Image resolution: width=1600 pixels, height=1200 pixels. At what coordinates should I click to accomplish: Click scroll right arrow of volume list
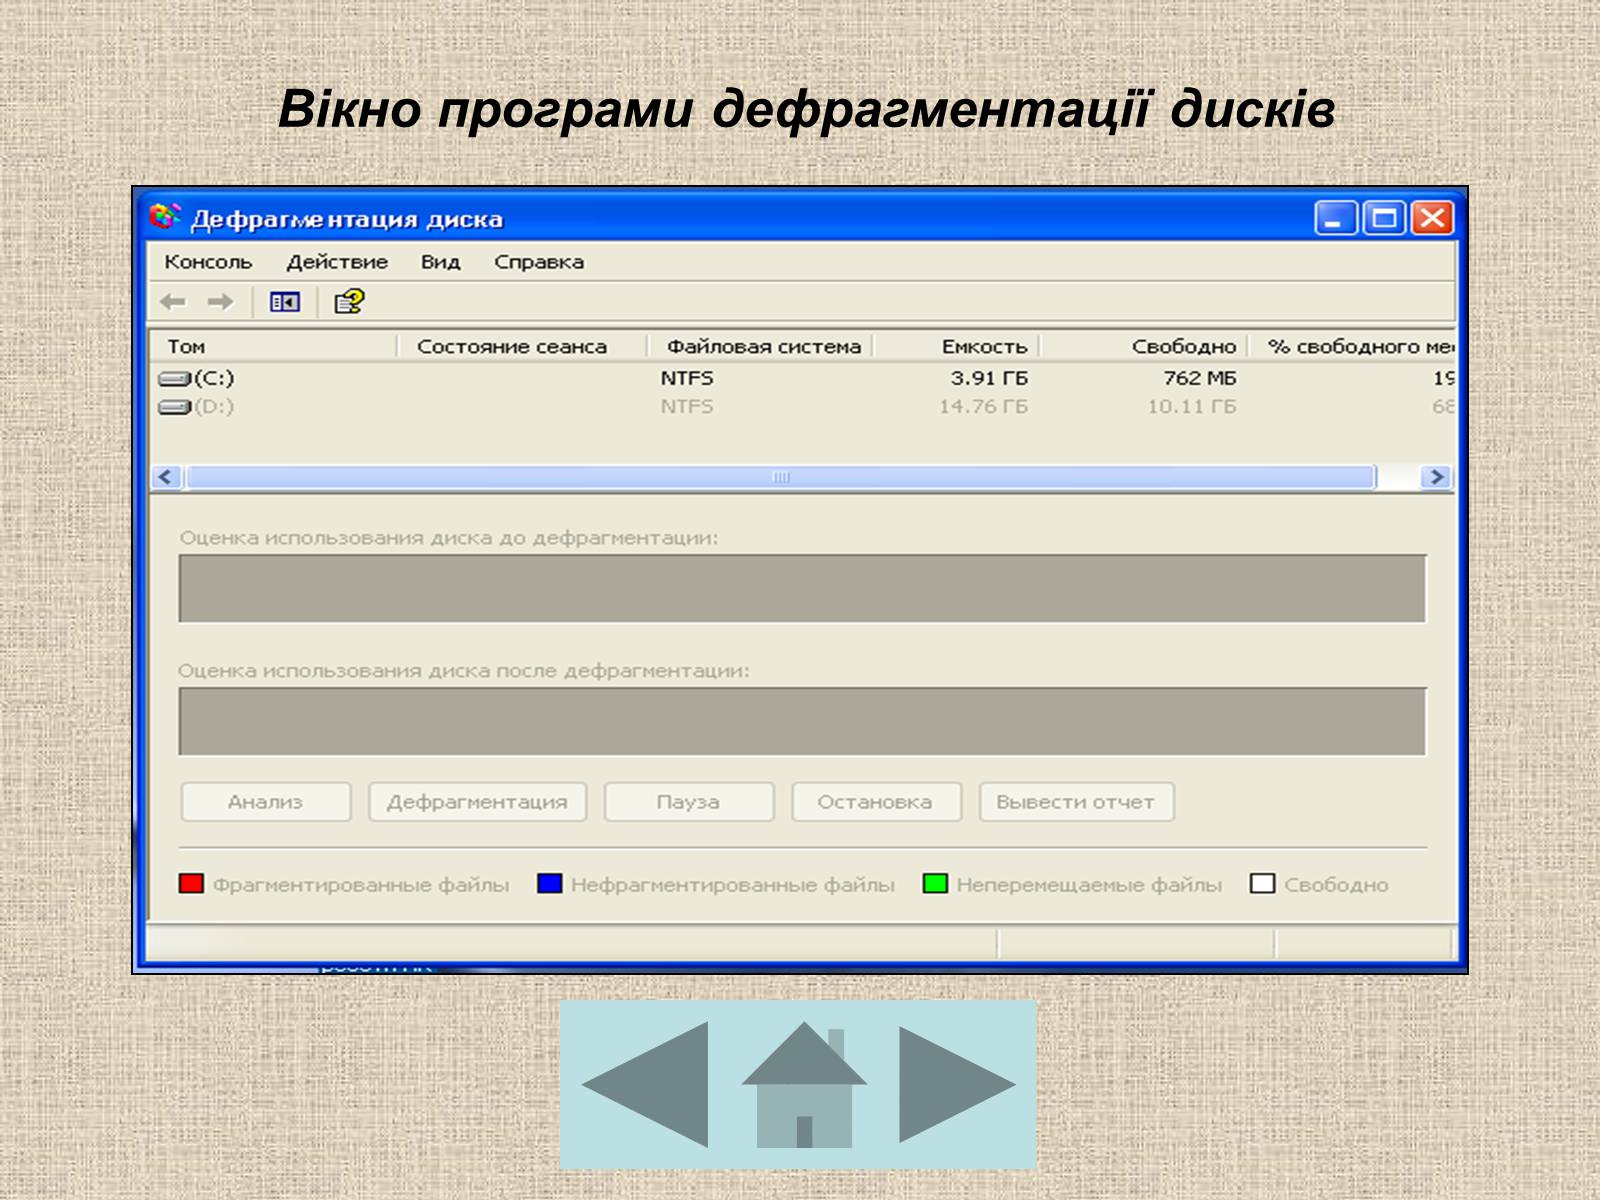1437,477
